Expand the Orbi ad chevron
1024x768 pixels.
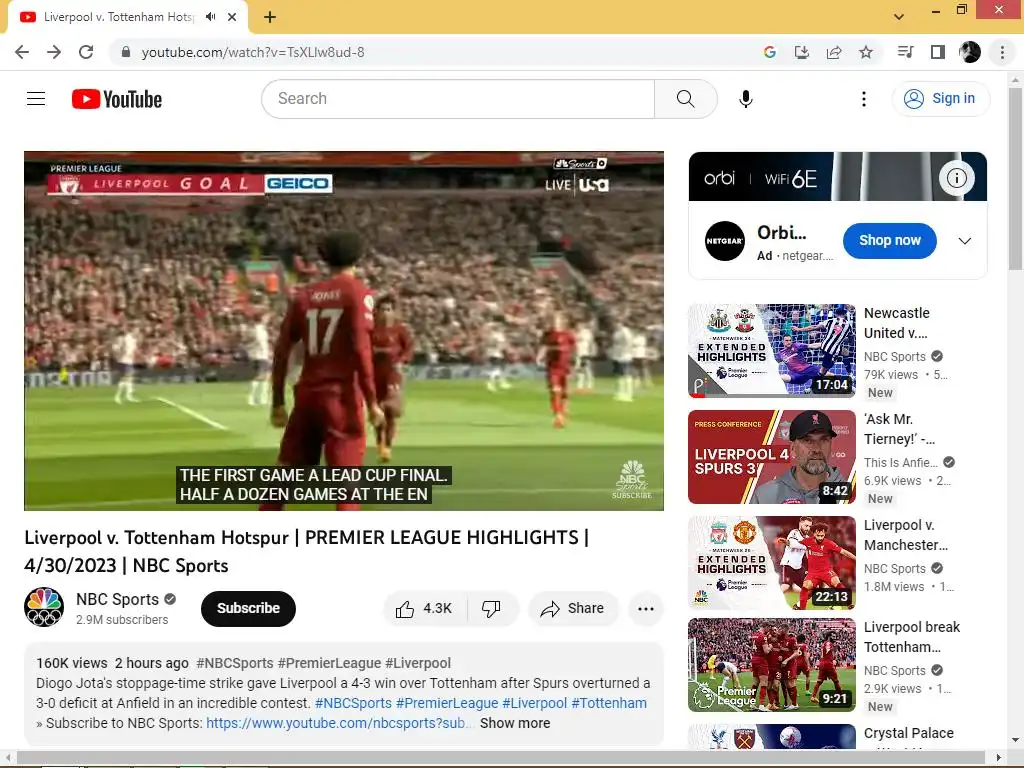pos(965,241)
